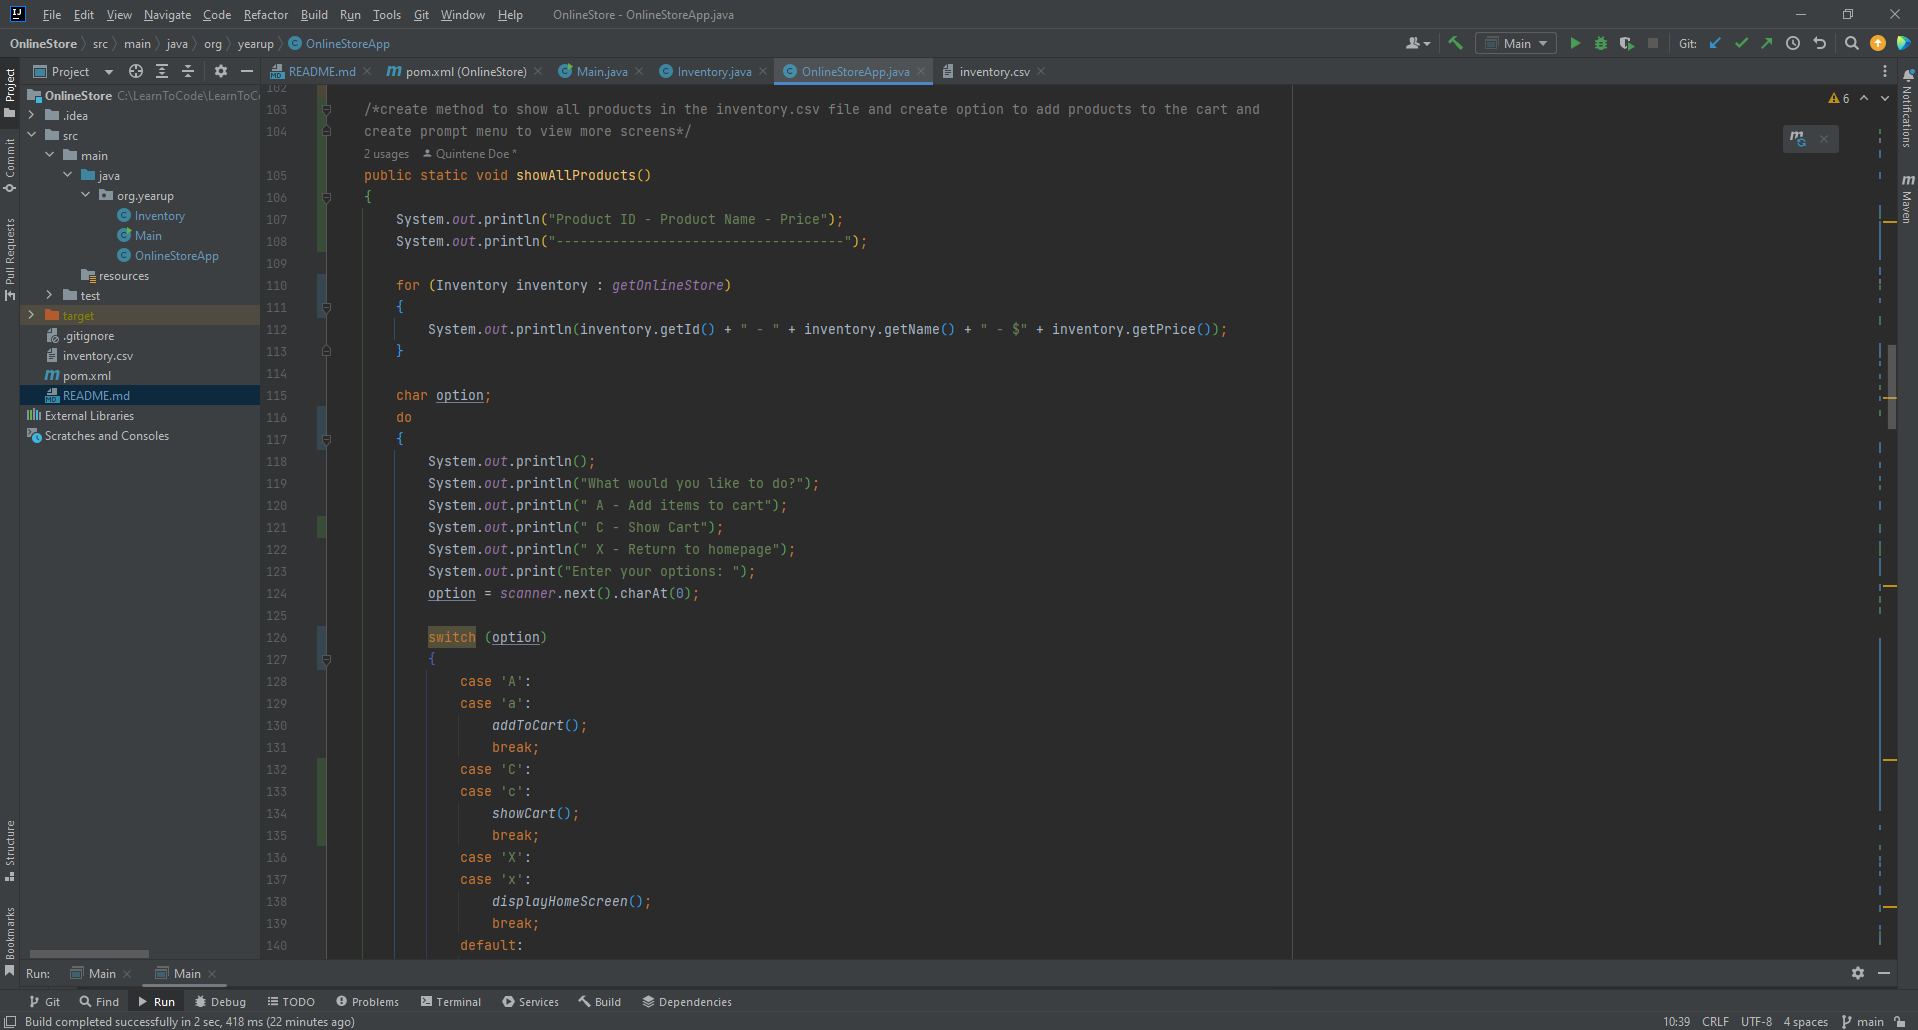This screenshot has height=1030, width=1918.
Task: Open the Navigate menu
Action: pos(167,15)
